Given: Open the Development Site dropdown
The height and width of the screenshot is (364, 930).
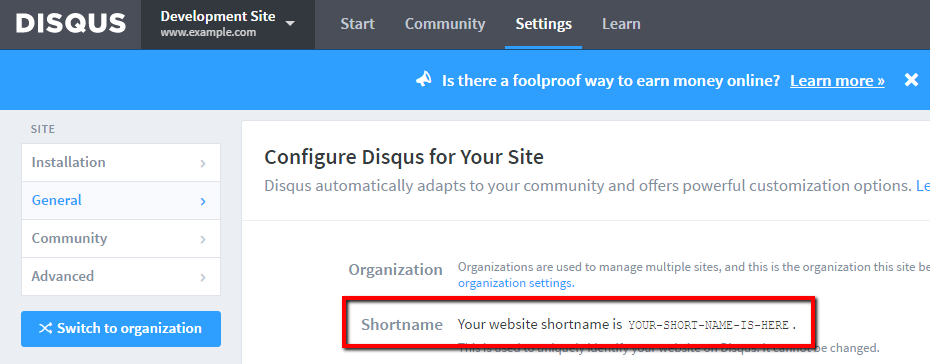Looking at the screenshot, I should click(x=228, y=24).
